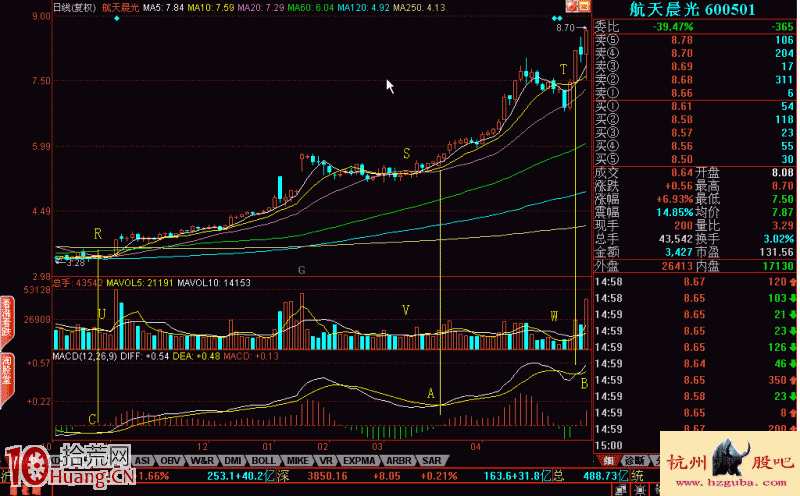800x496 pixels.
Task: Click the cyan diamond marker at chart top-left
Action: coord(117,18)
